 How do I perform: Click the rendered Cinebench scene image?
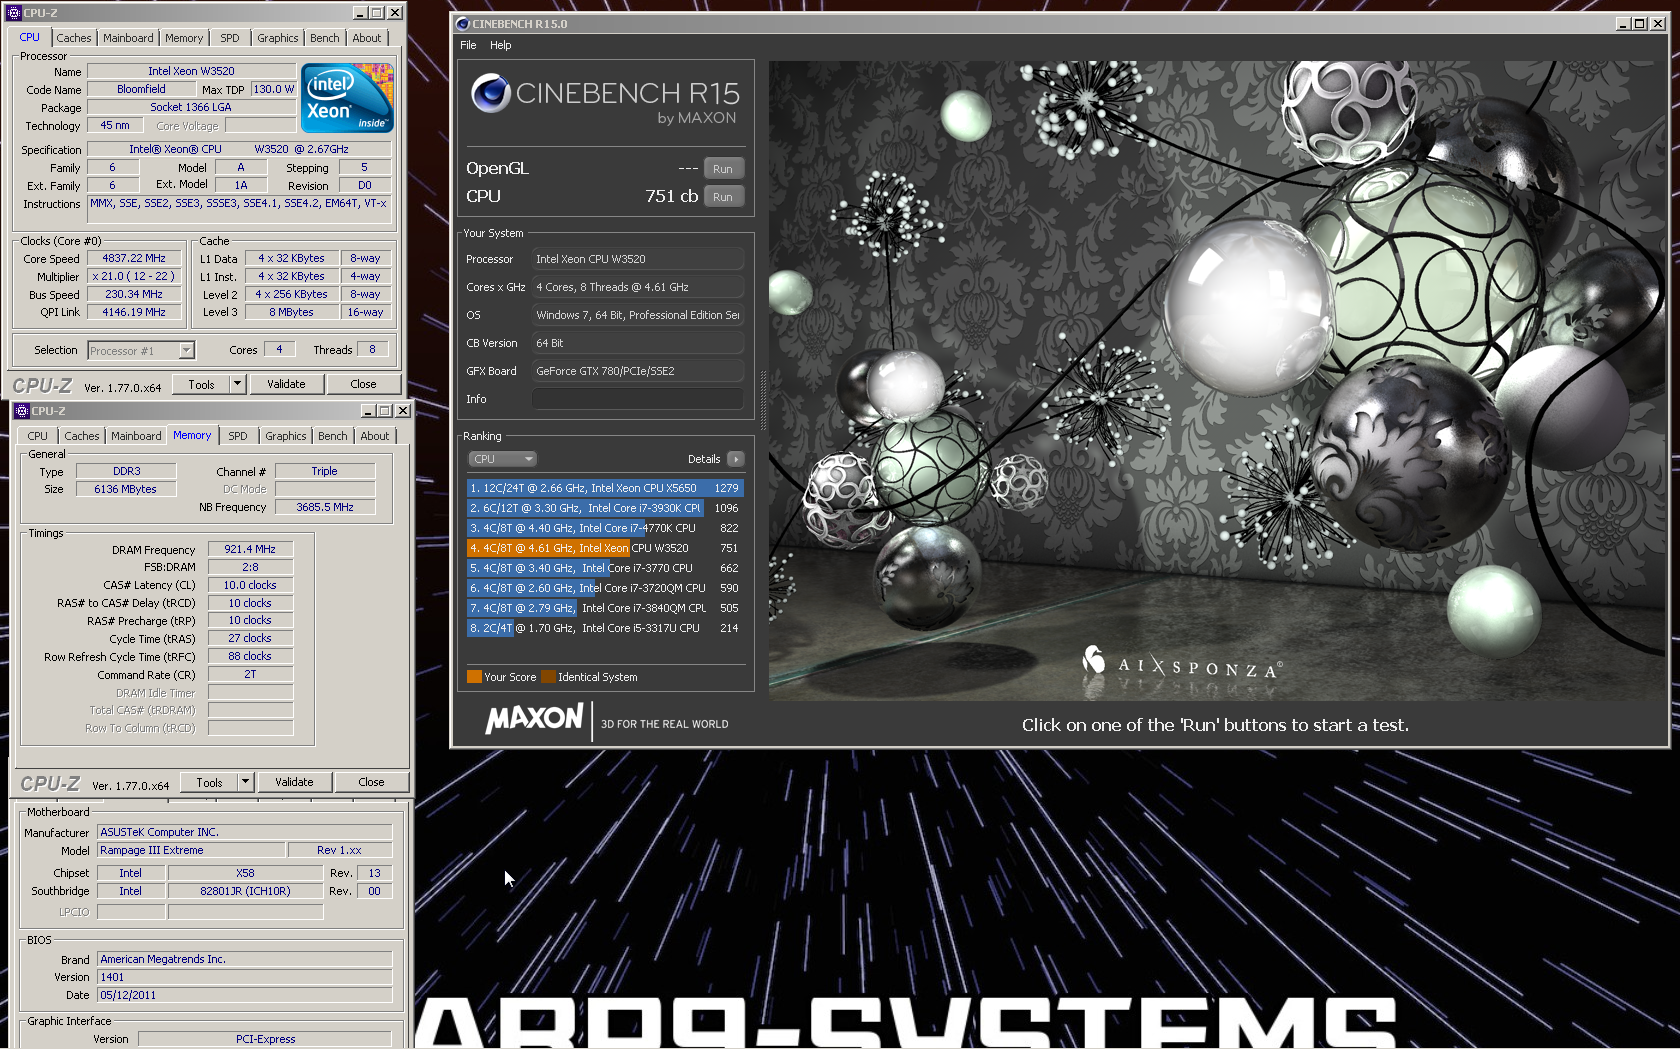click(x=1217, y=380)
